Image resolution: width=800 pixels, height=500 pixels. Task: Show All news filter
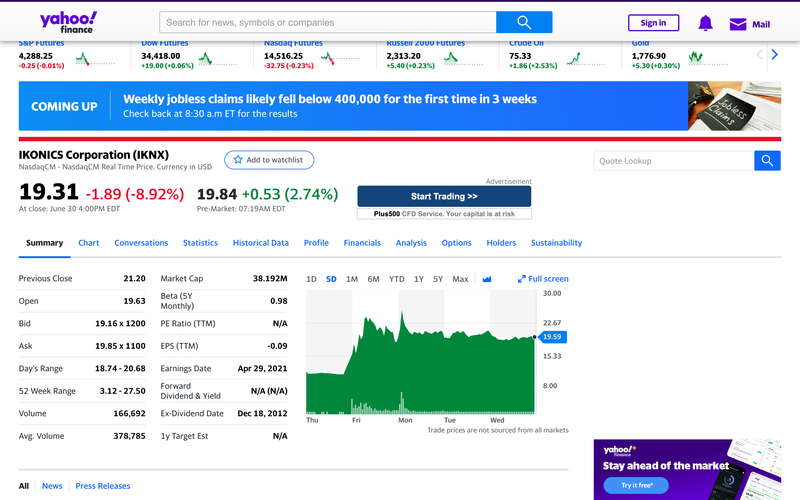point(24,486)
